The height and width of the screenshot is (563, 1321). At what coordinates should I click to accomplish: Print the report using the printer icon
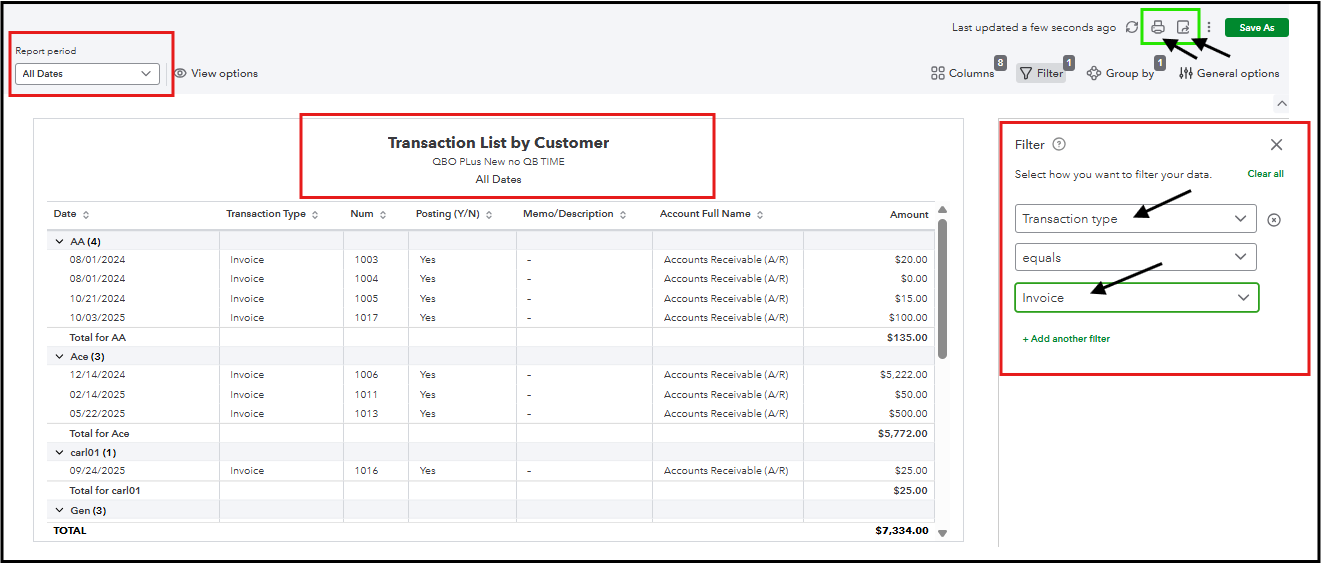[1158, 28]
